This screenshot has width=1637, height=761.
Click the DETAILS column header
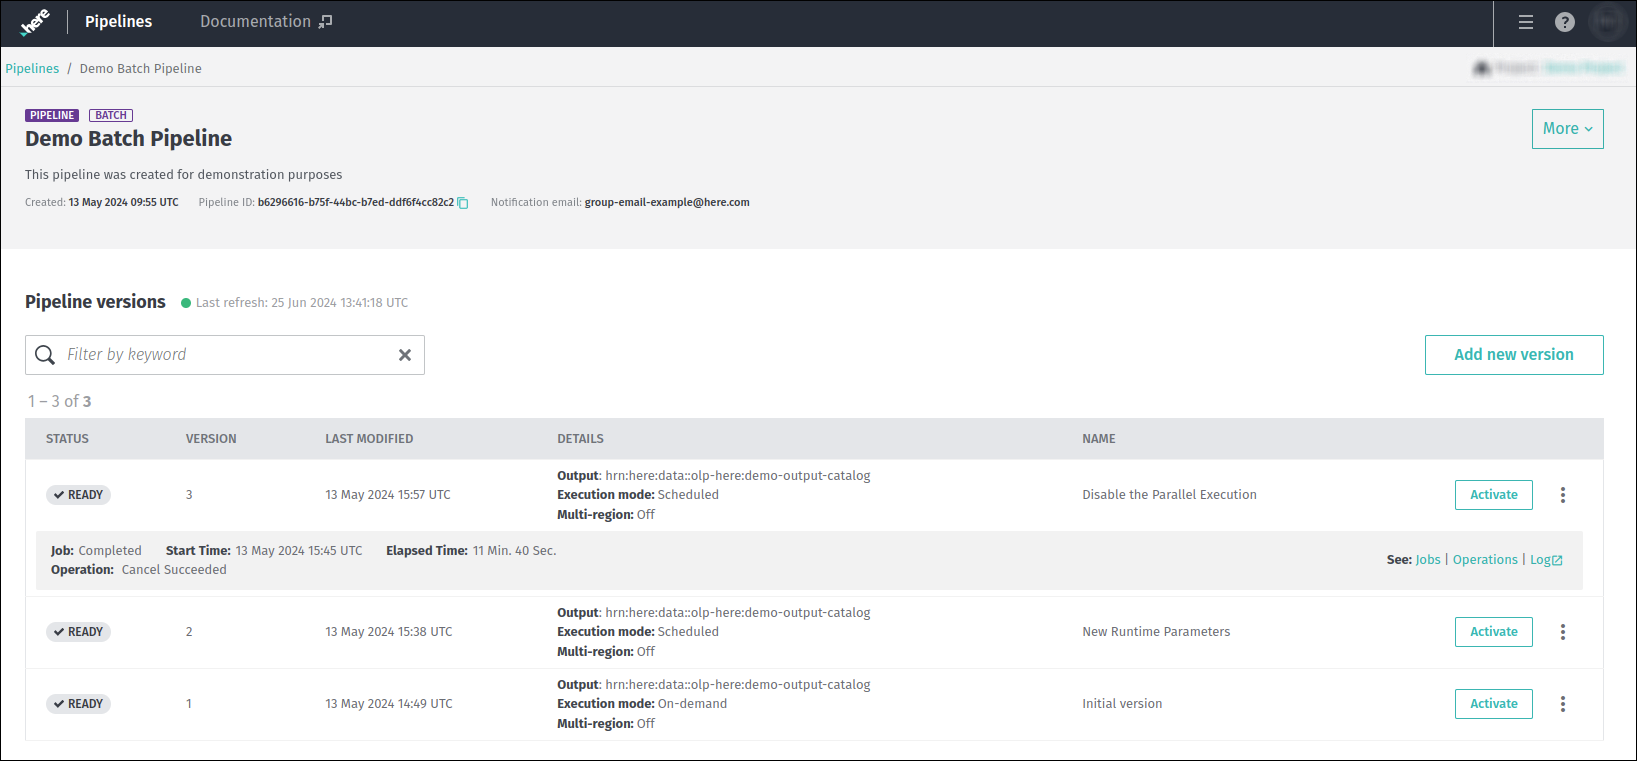tap(580, 439)
